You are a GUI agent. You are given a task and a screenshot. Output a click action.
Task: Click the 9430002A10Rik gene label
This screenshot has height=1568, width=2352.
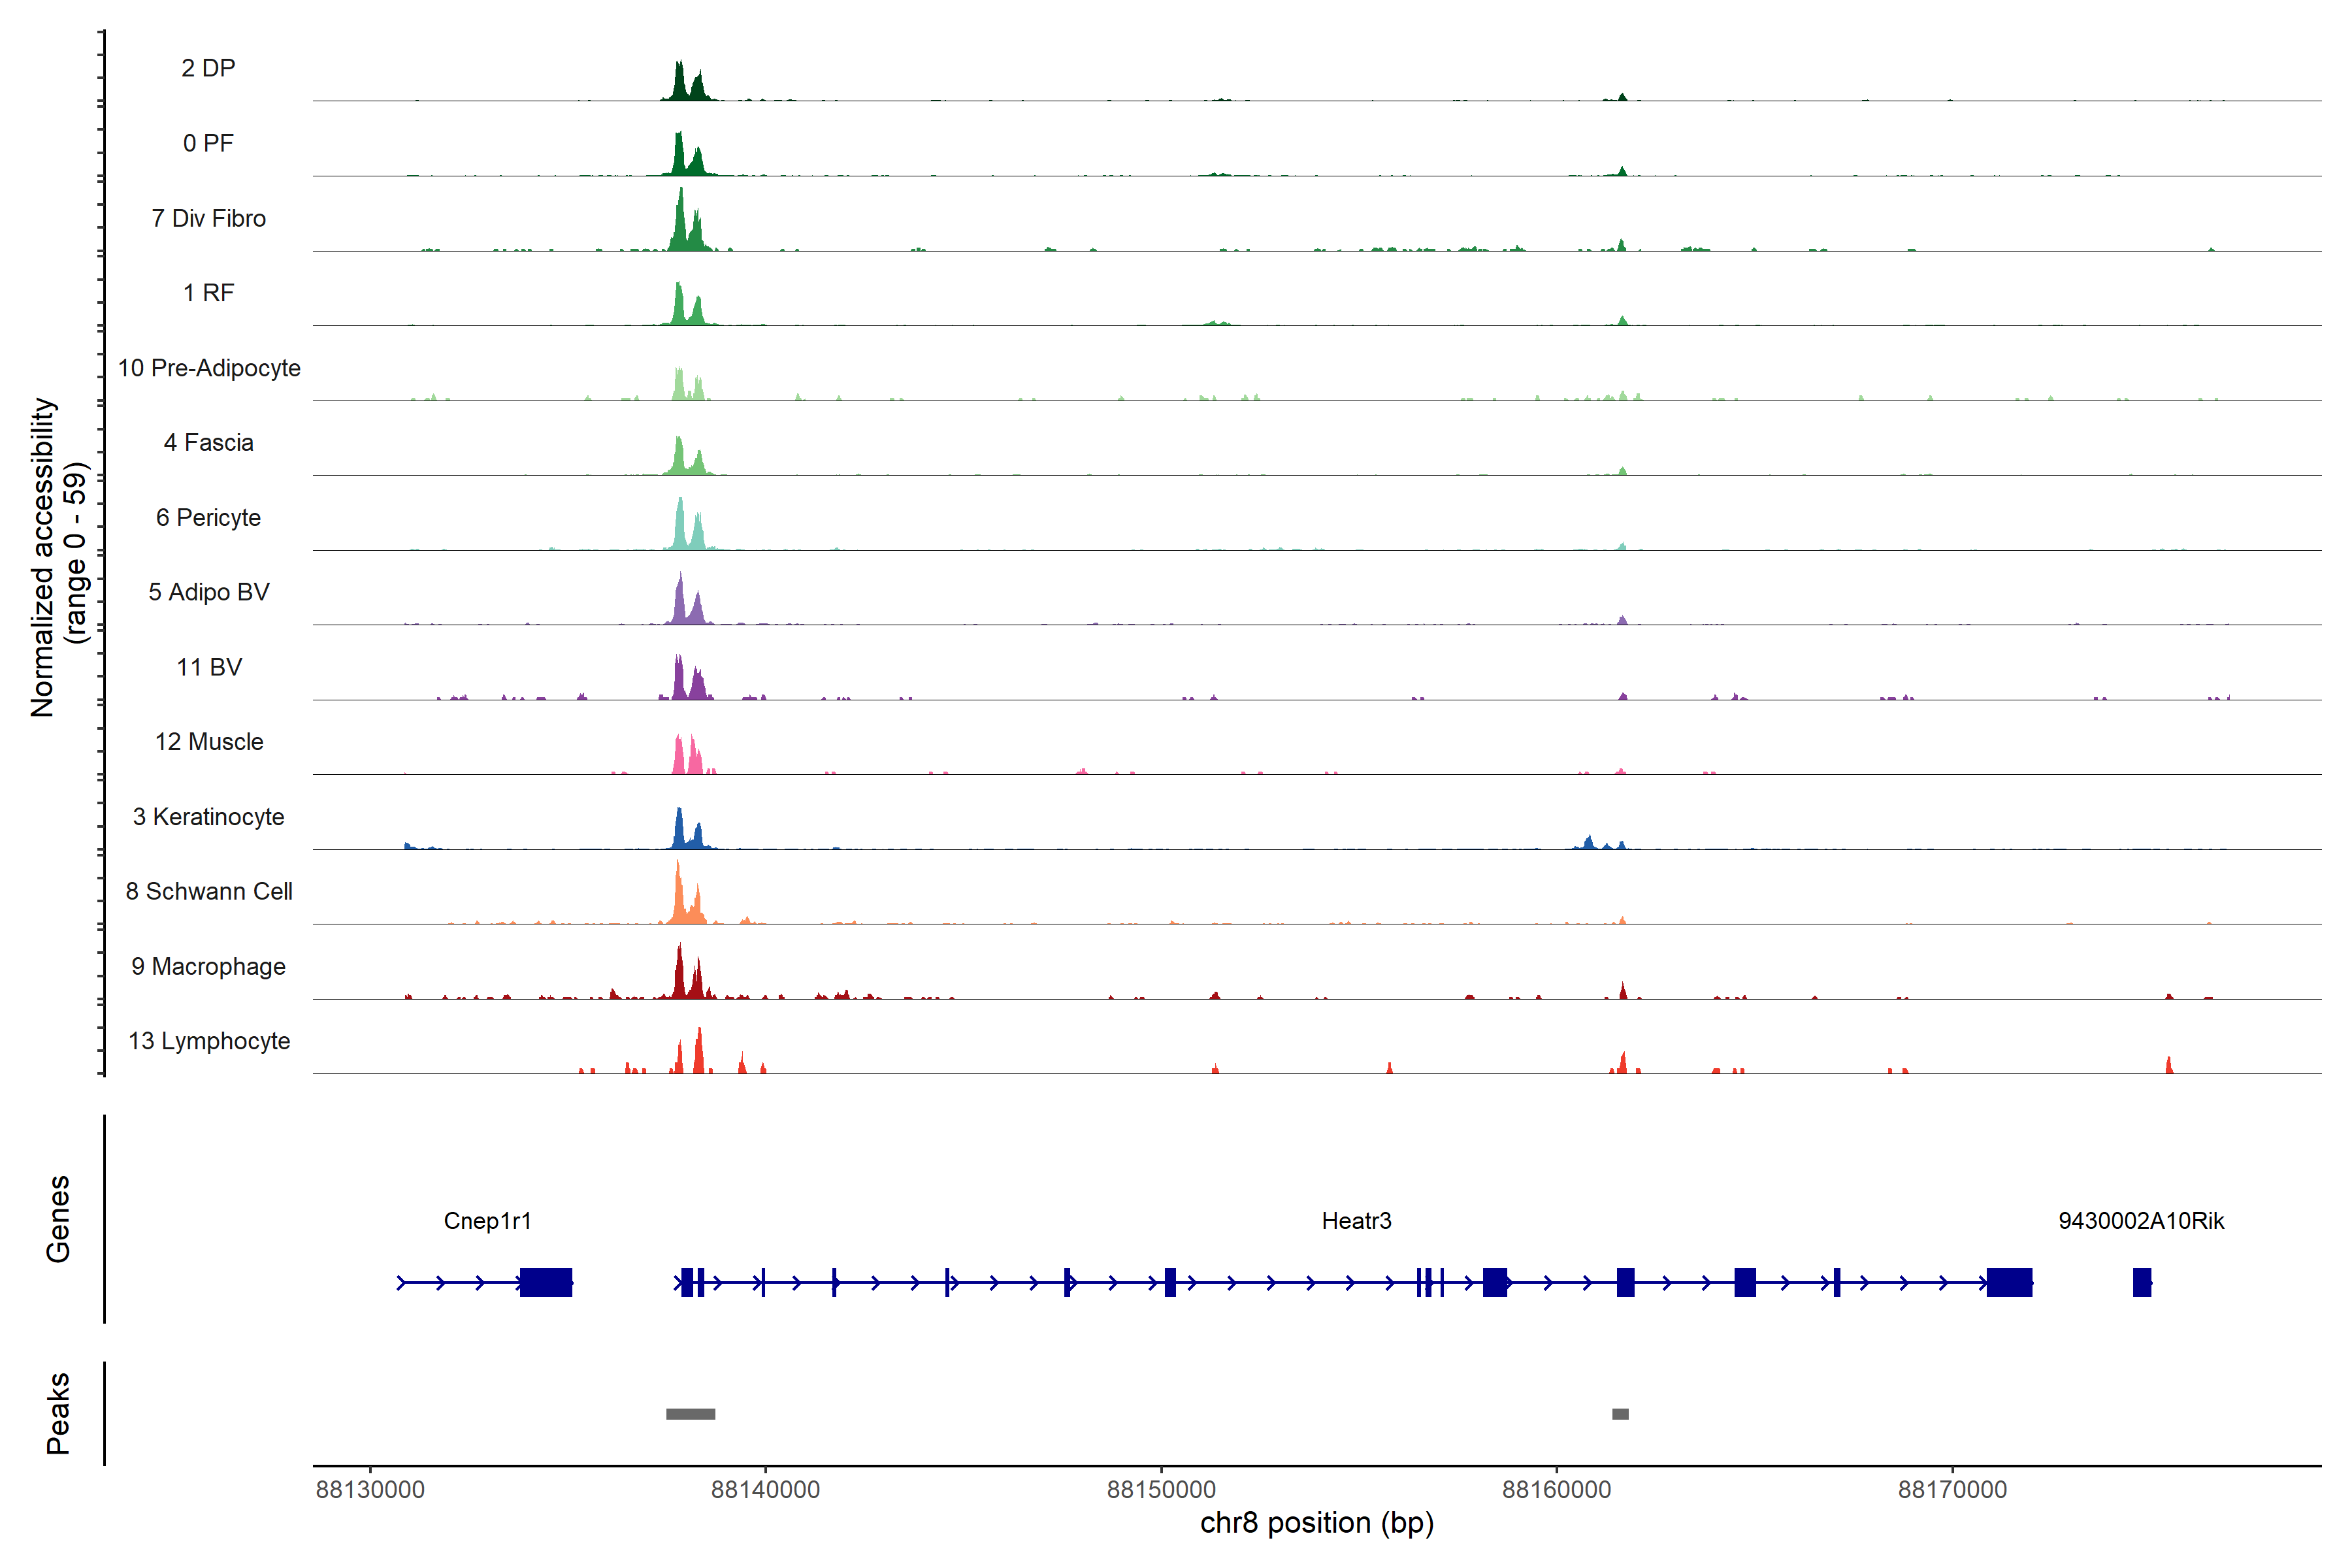pyautogui.click(x=2141, y=1220)
